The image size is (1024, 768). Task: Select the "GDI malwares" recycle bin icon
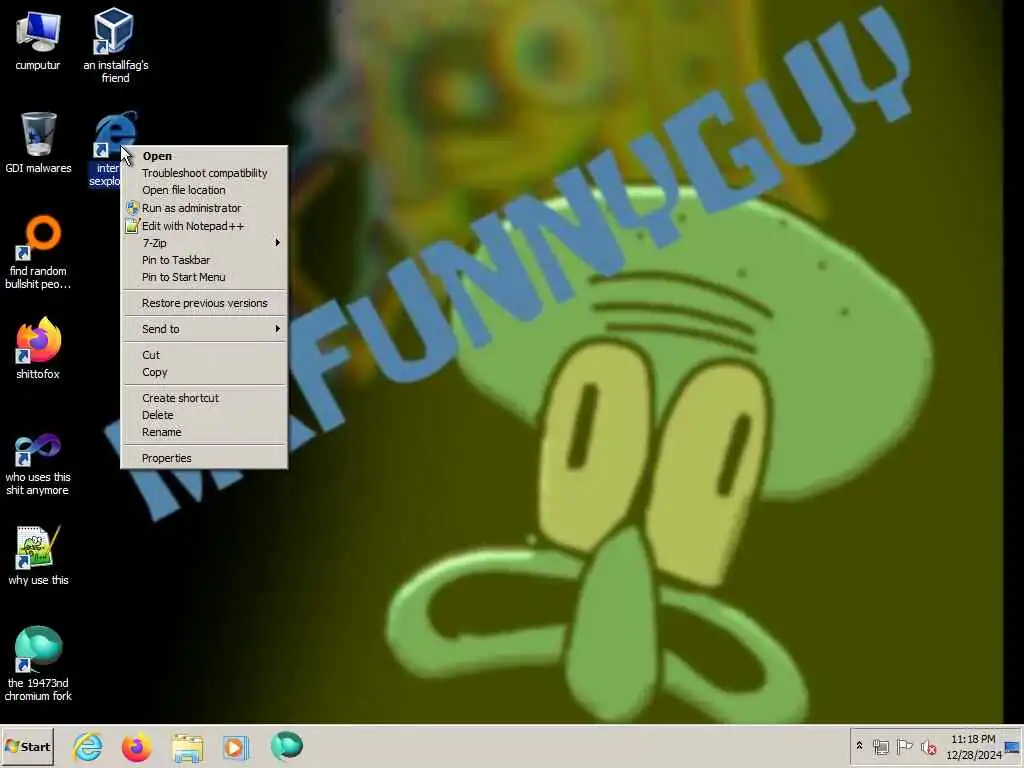pos(39,142)
